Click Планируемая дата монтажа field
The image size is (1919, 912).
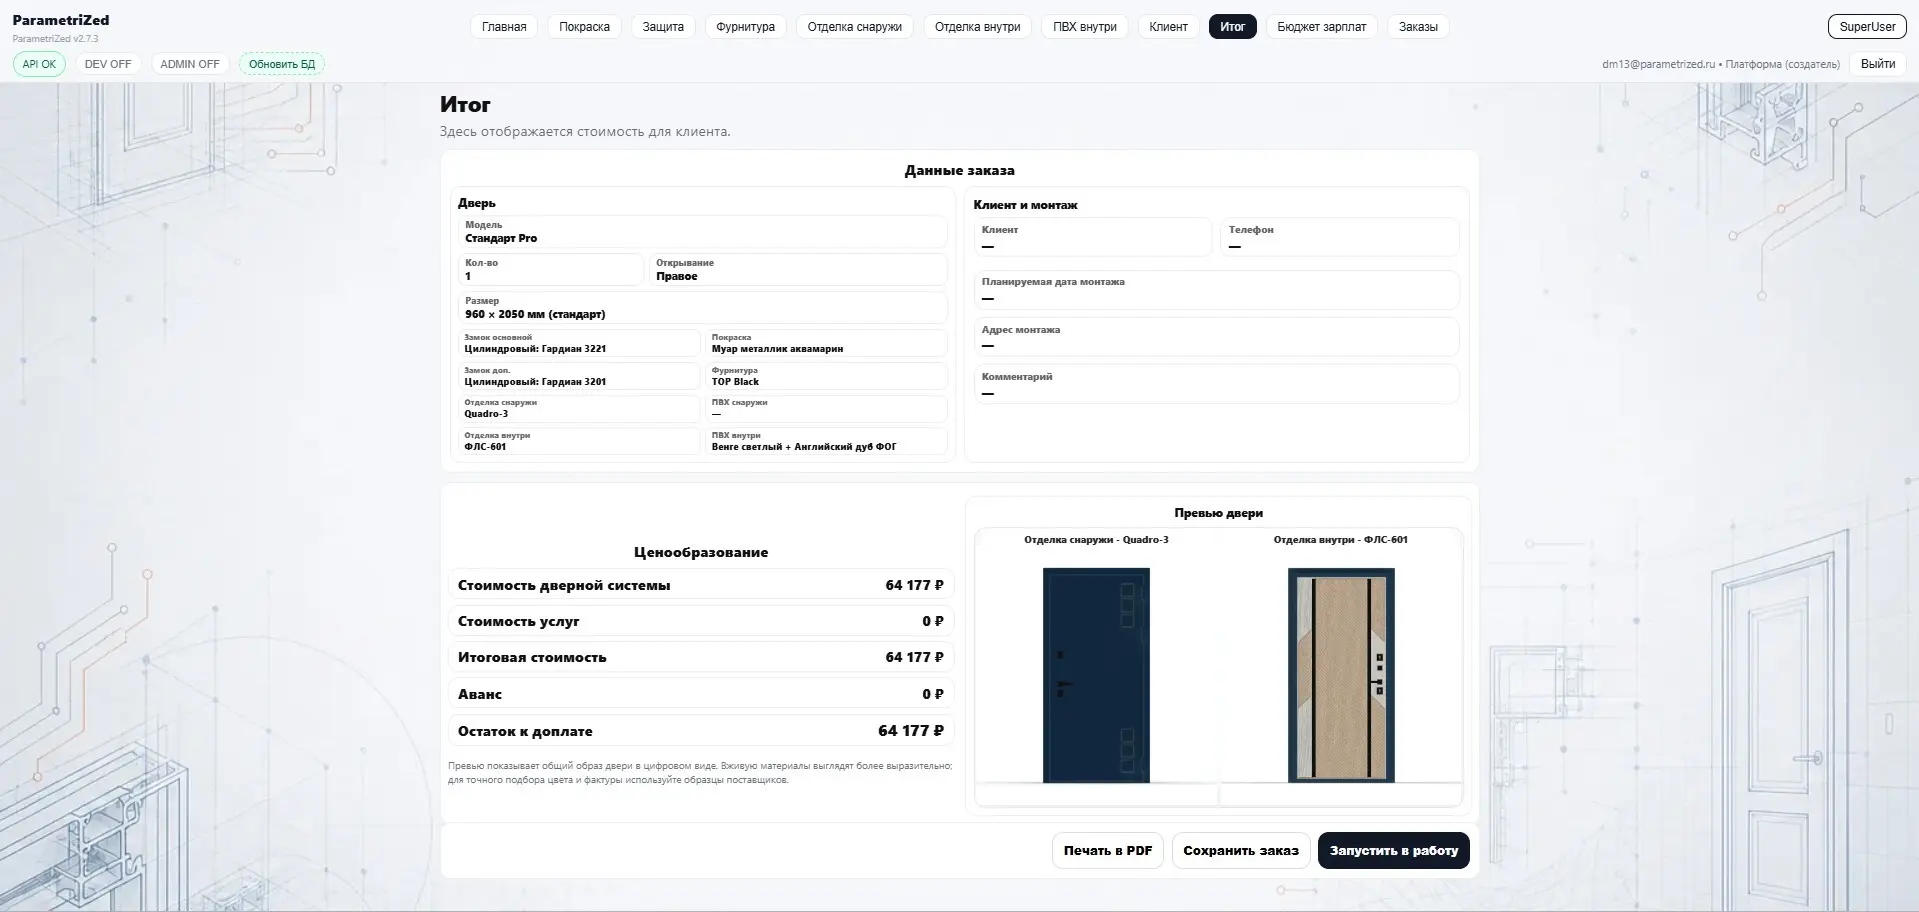1217,290
